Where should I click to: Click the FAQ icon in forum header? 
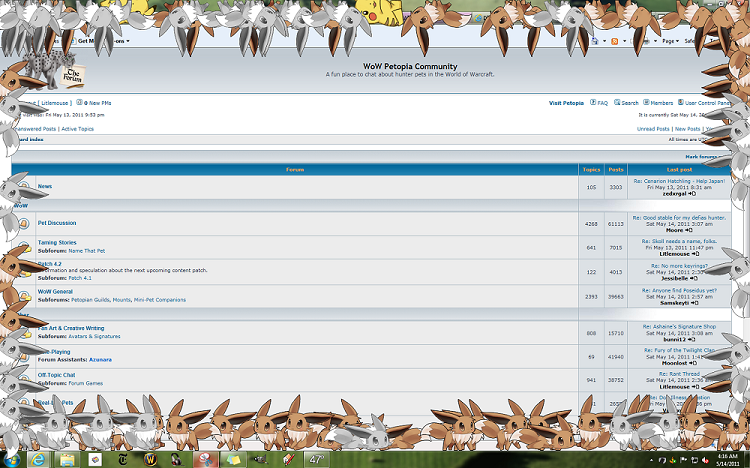[x=593, y=102]
